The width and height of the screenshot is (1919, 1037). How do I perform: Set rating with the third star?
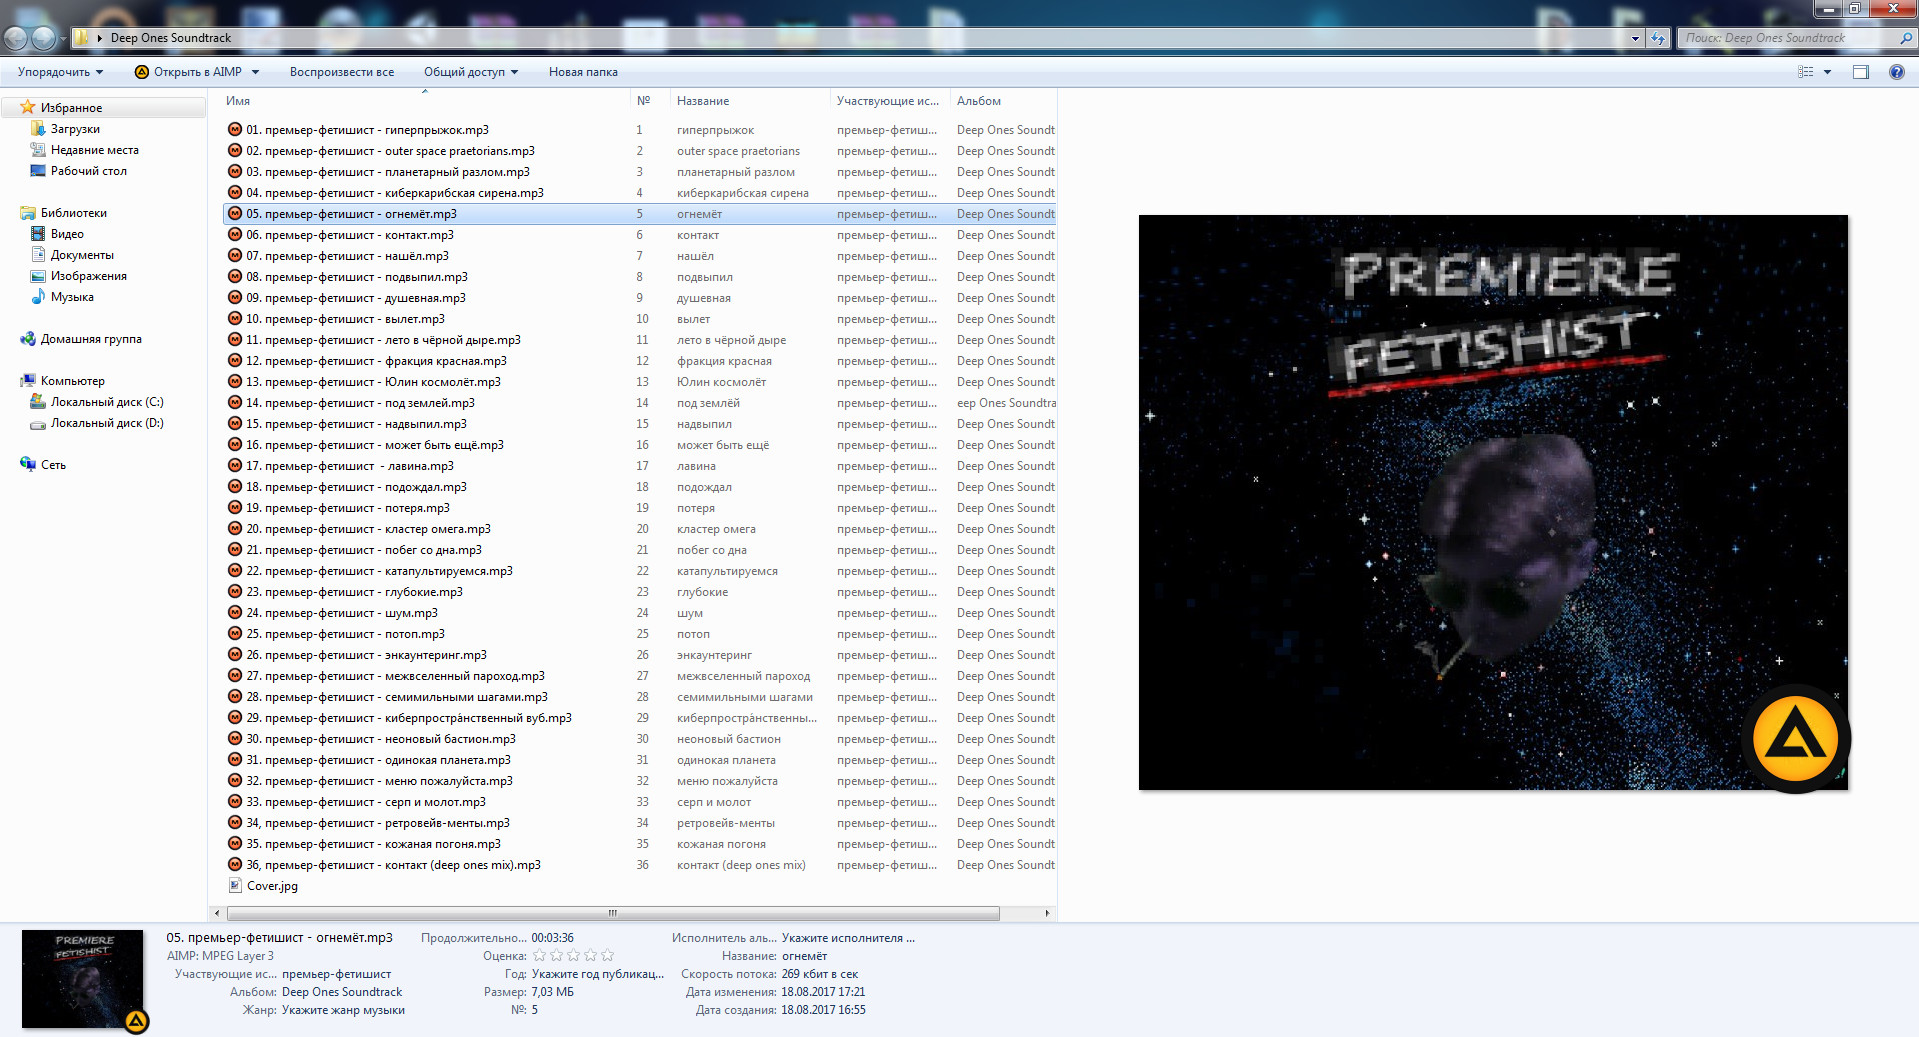tap(574, 956)
